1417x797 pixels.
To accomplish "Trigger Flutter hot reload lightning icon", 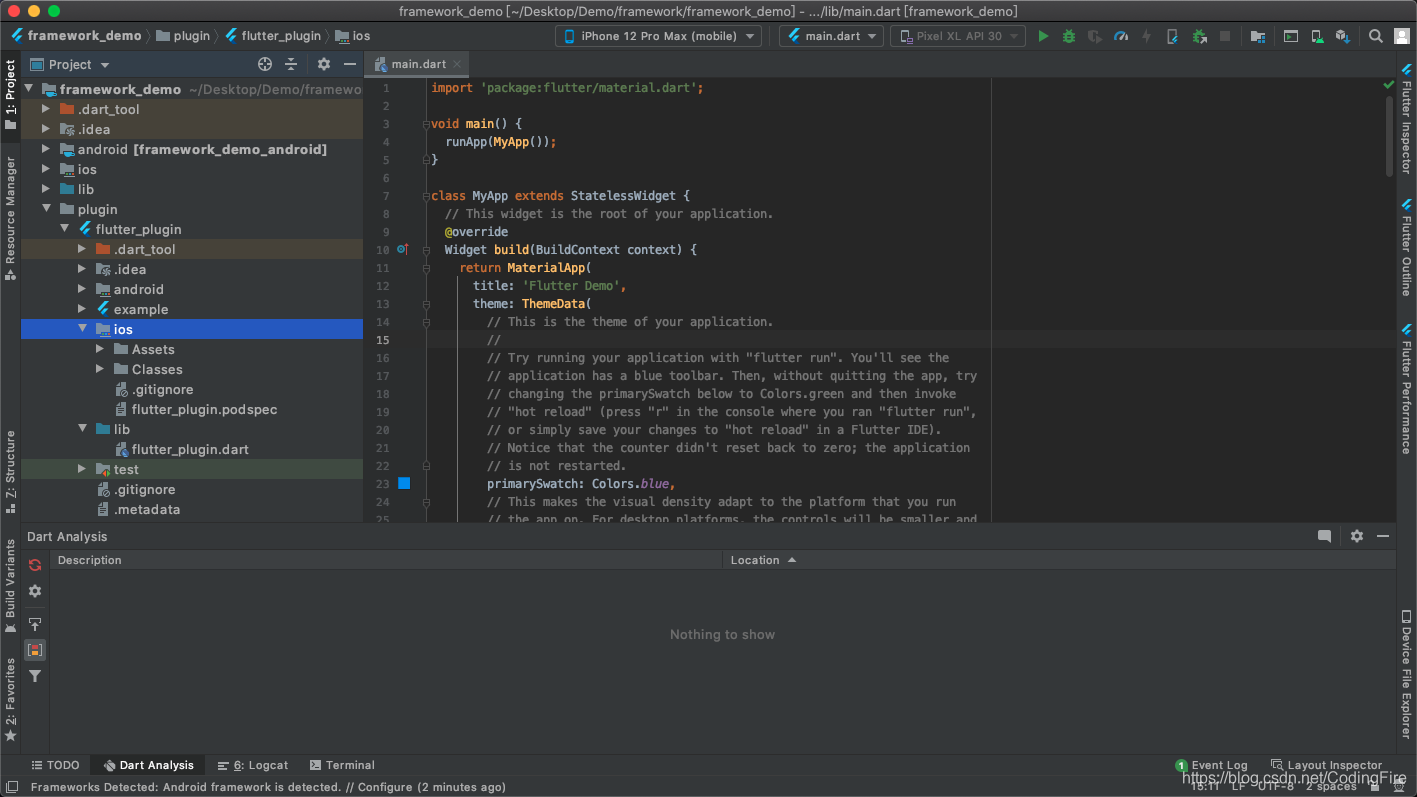I will coord(1147,36).
